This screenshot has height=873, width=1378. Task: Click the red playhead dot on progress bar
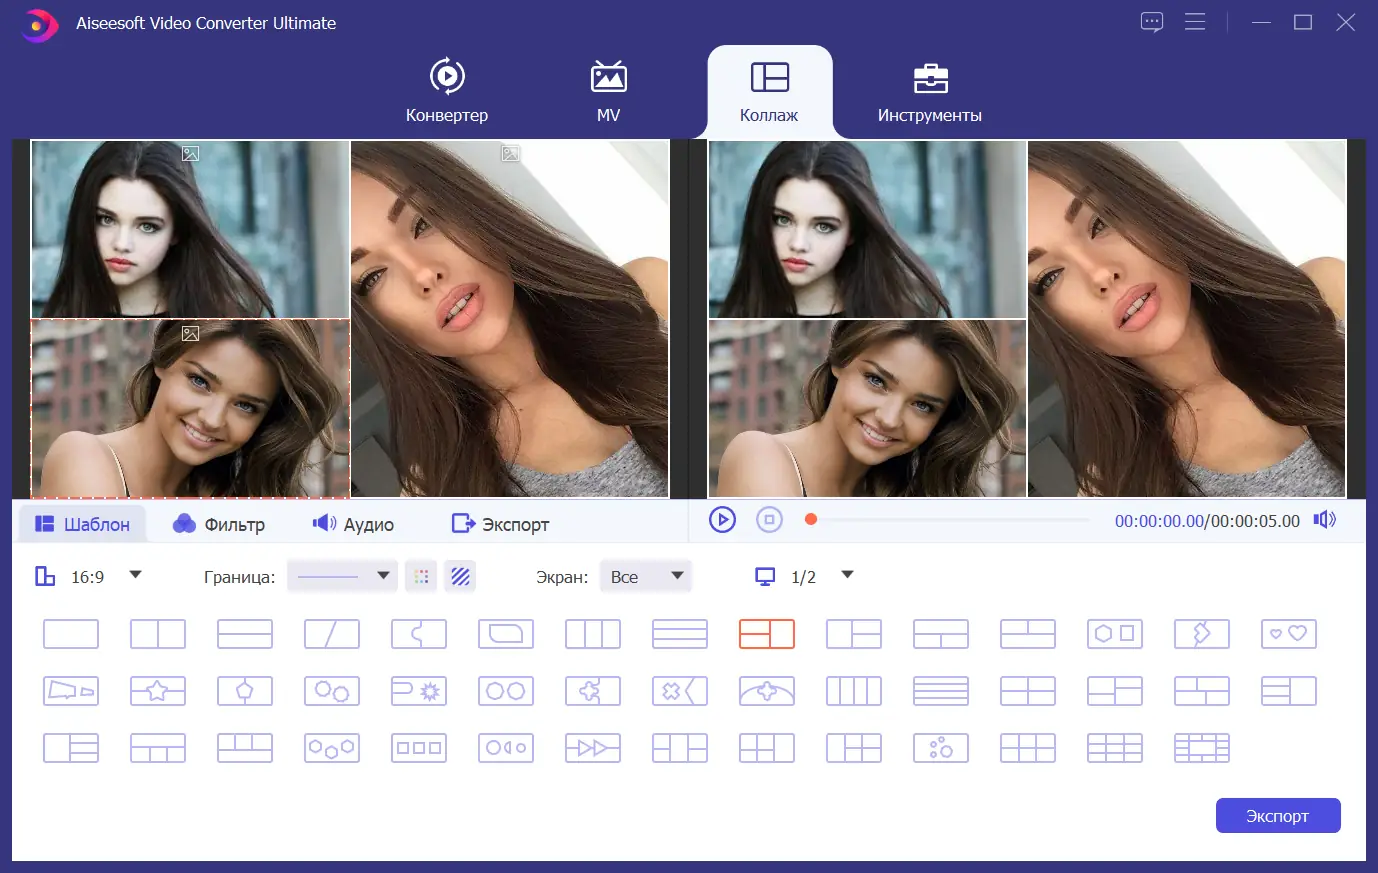coord(811,520)
